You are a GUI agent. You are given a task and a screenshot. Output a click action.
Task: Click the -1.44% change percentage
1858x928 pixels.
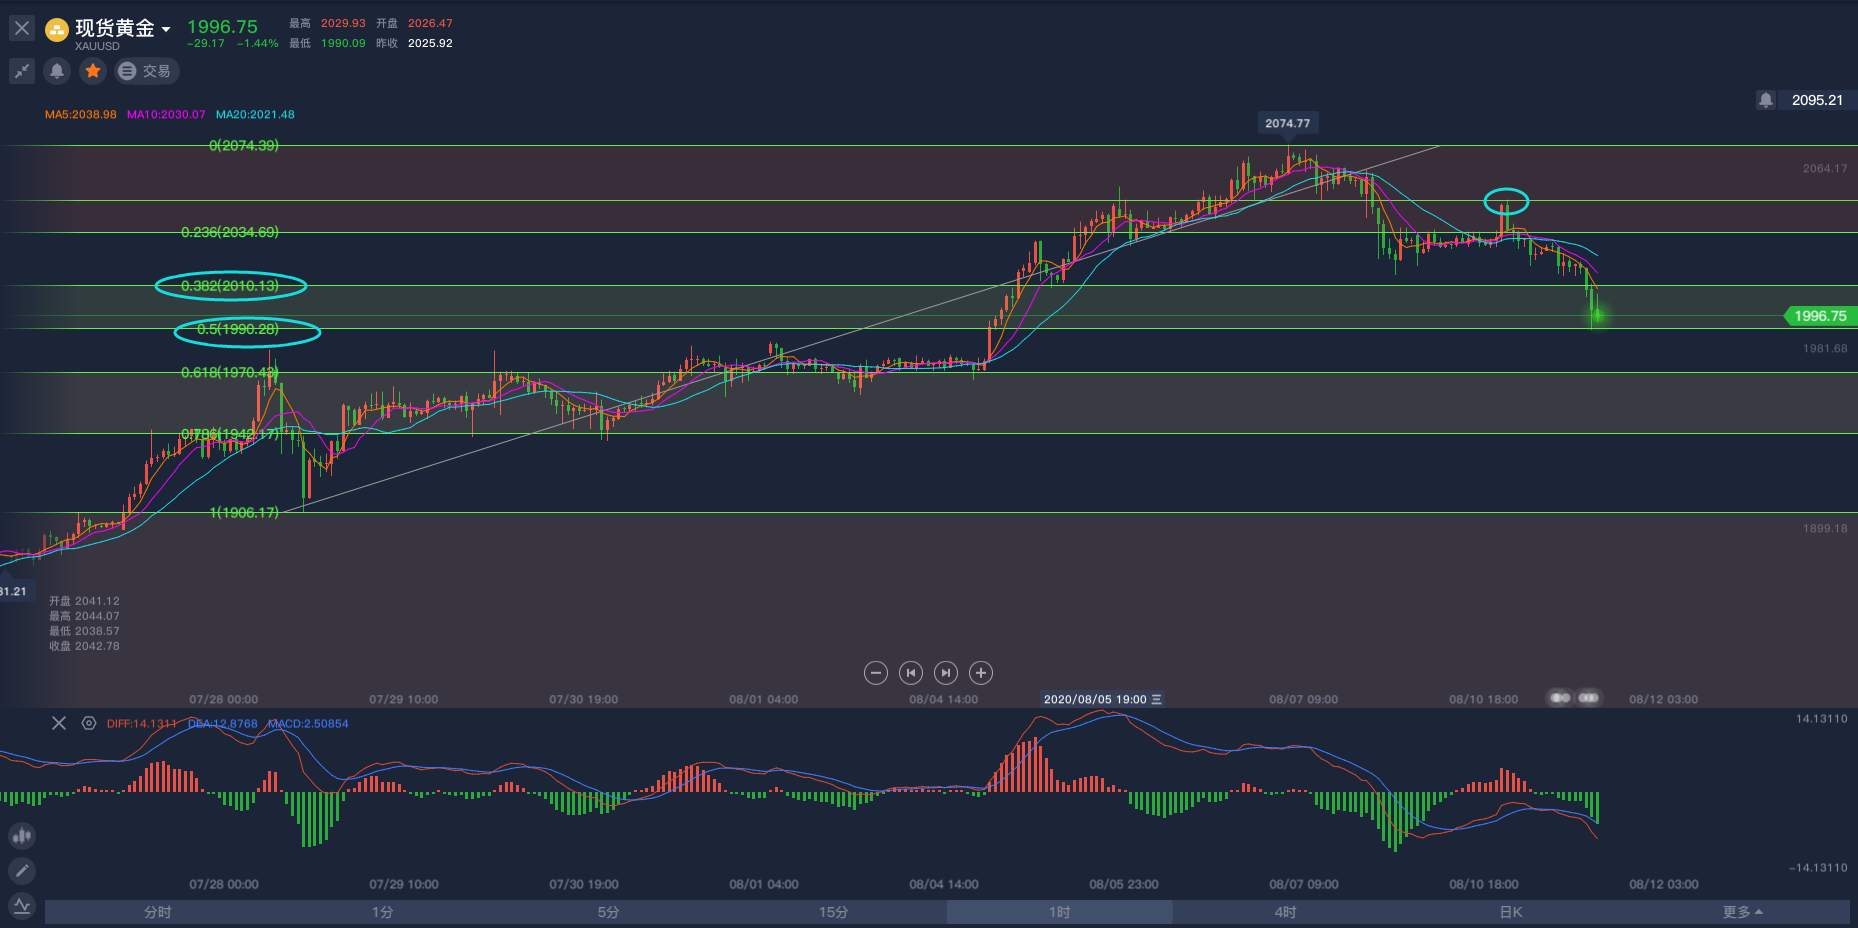tap(258, 44)
